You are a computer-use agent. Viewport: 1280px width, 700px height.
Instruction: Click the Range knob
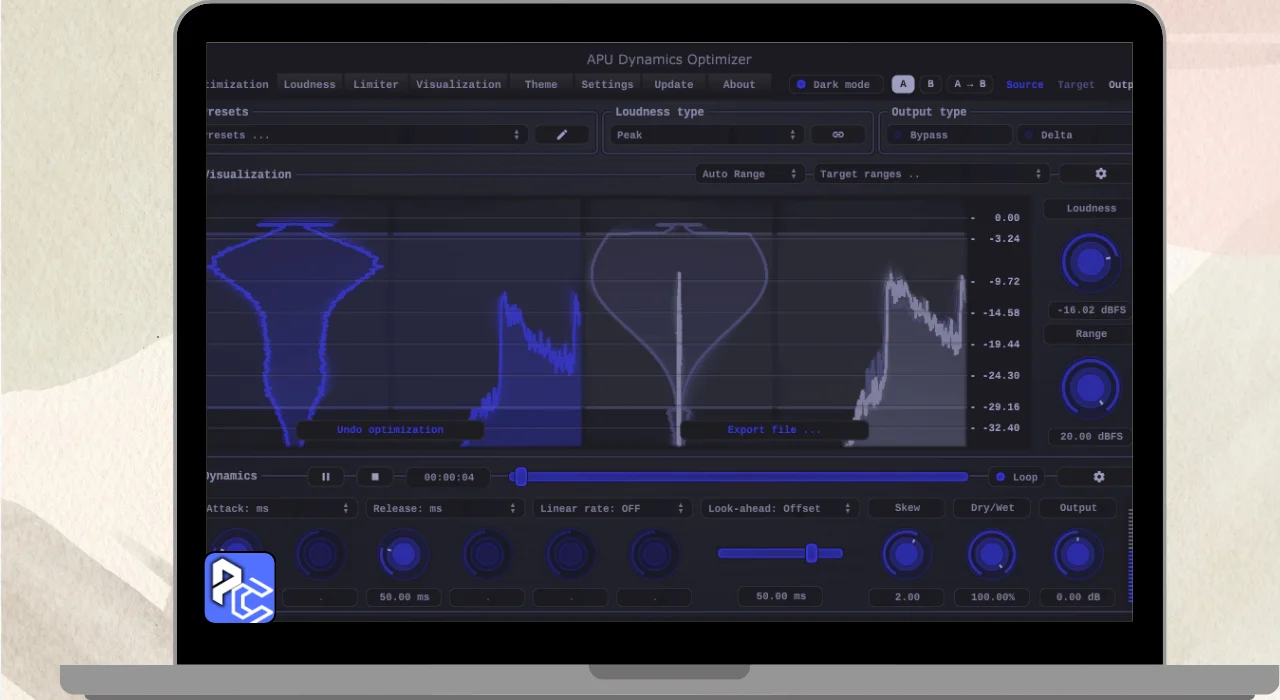(x=1090, y=388)
